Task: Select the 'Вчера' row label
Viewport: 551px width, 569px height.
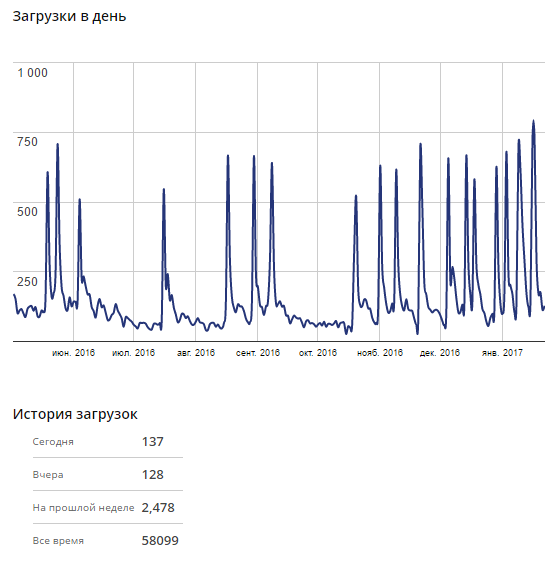Action: [x=48, y=475]
